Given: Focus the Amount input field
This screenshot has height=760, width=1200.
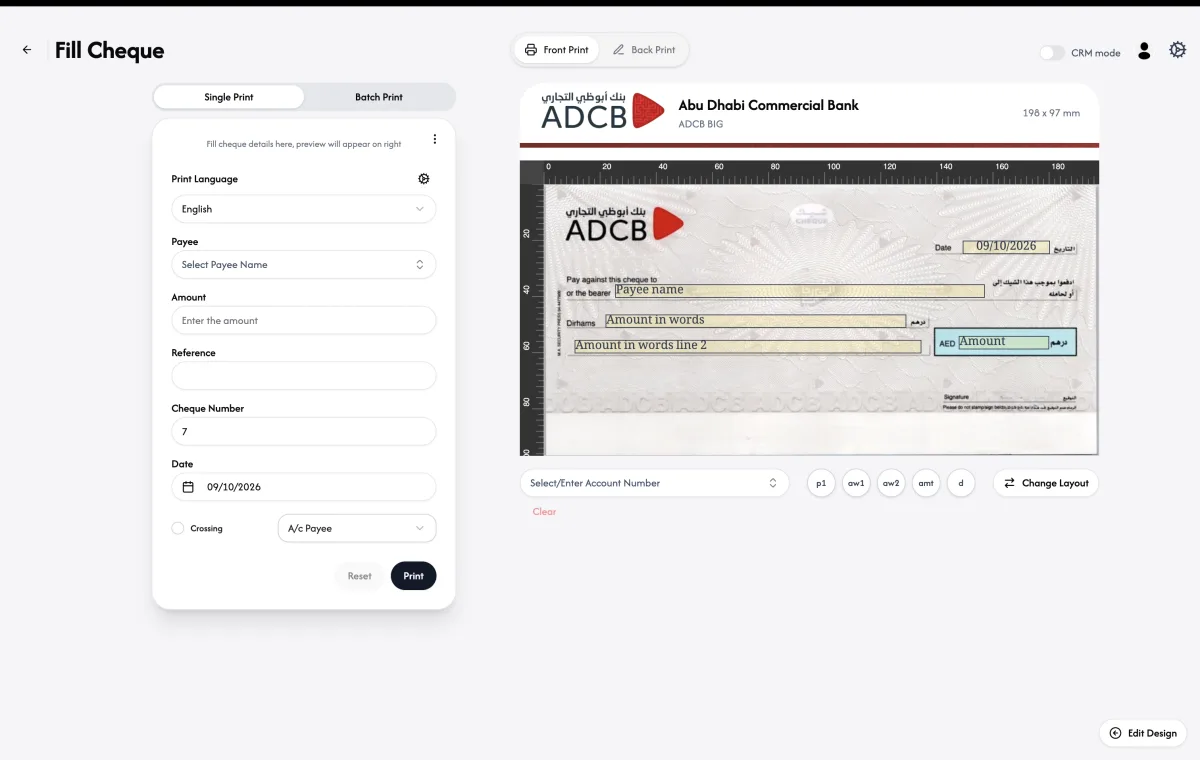Looking at the screenshot, I should [304, 320].
